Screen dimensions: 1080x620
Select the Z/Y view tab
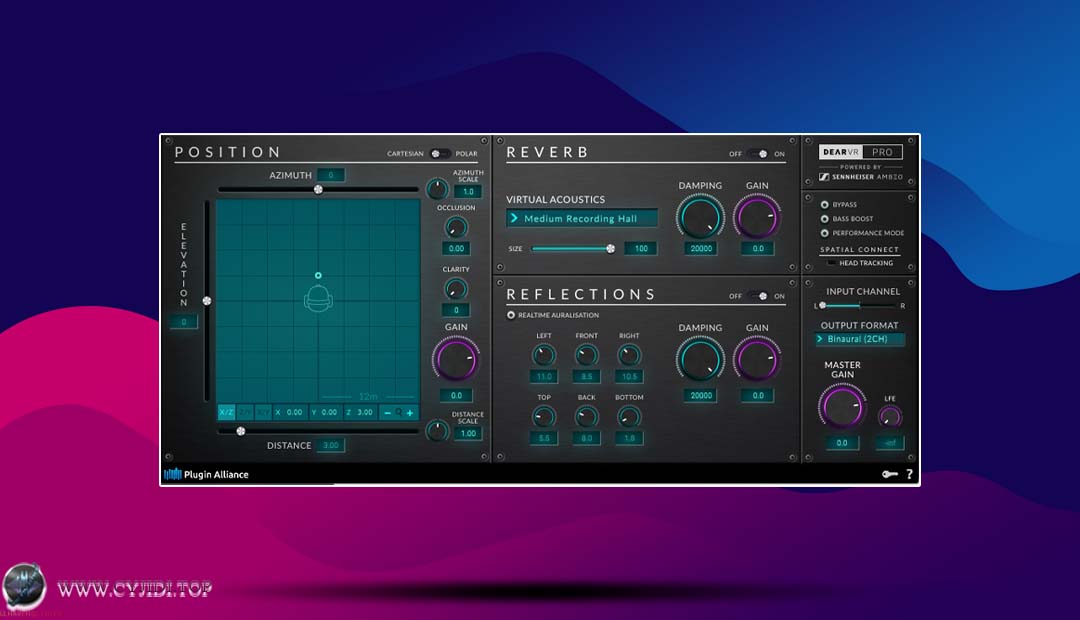pyautogui.click(x=245, y=412)
